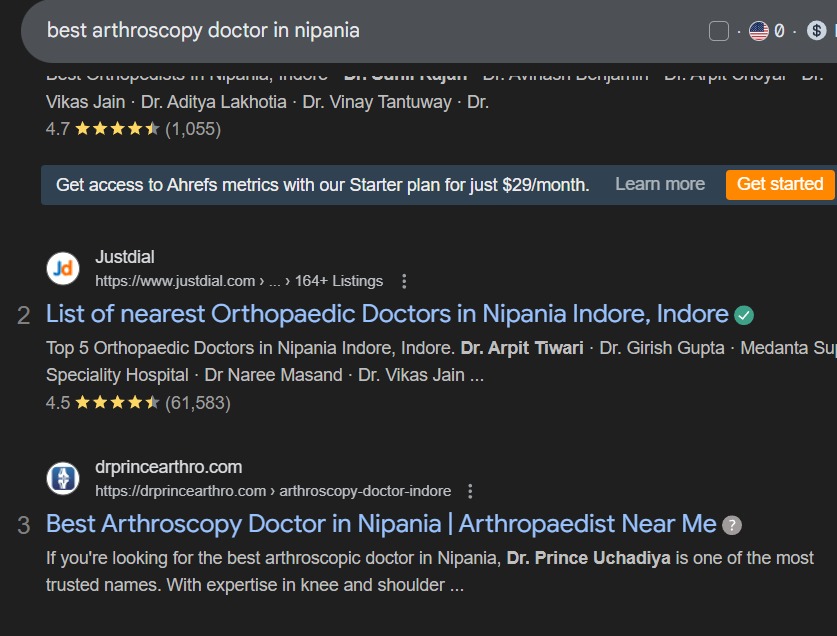This screenshot has height=636, width=837.
Task: Open three-dot menu for drprincearthro result
Action: pyautogui.click(x=470, y=491)
